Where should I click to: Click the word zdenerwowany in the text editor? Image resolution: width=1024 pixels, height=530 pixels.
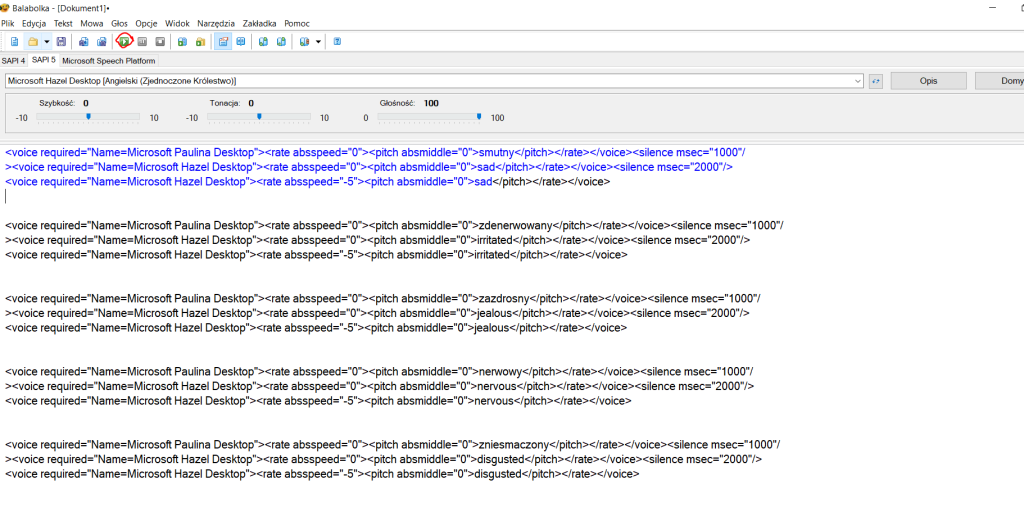click(x=518, y=225)
